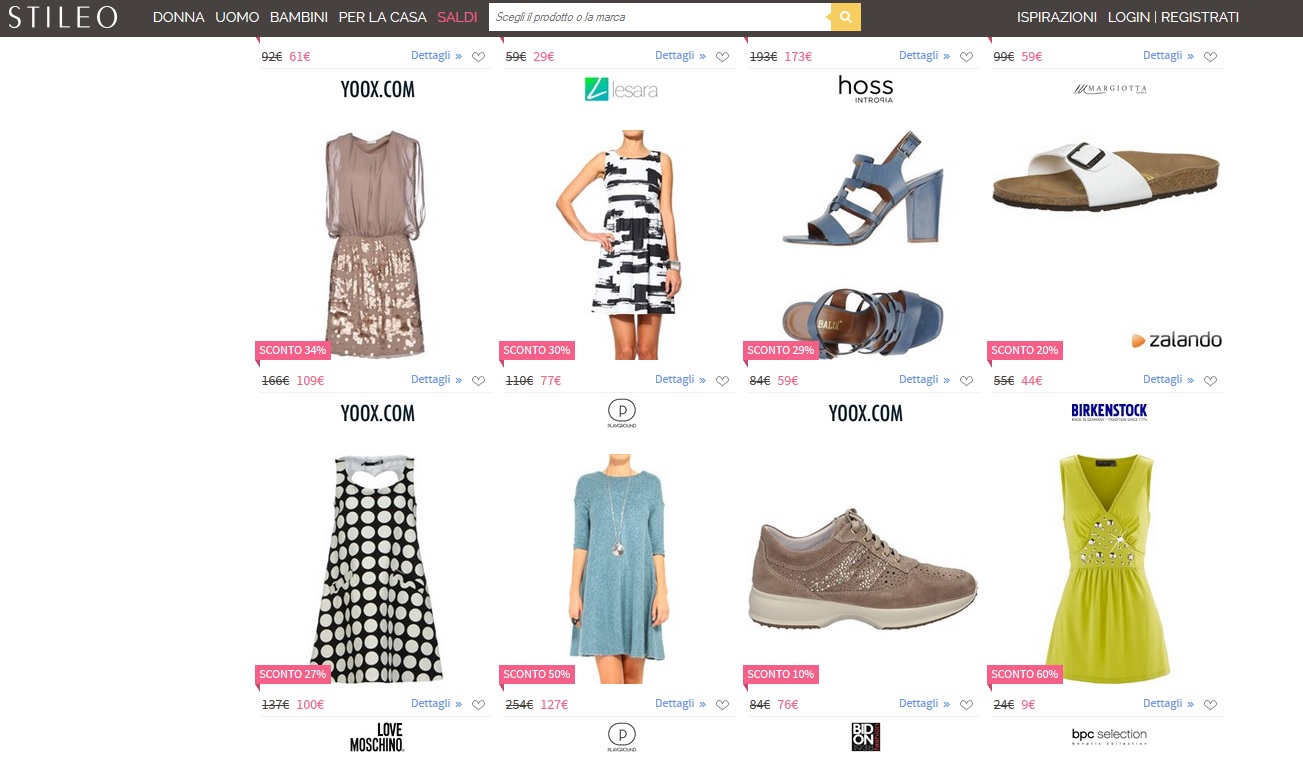Open the BAMBINI menu
Screen dimensions: 1303x761
point(299,17)
